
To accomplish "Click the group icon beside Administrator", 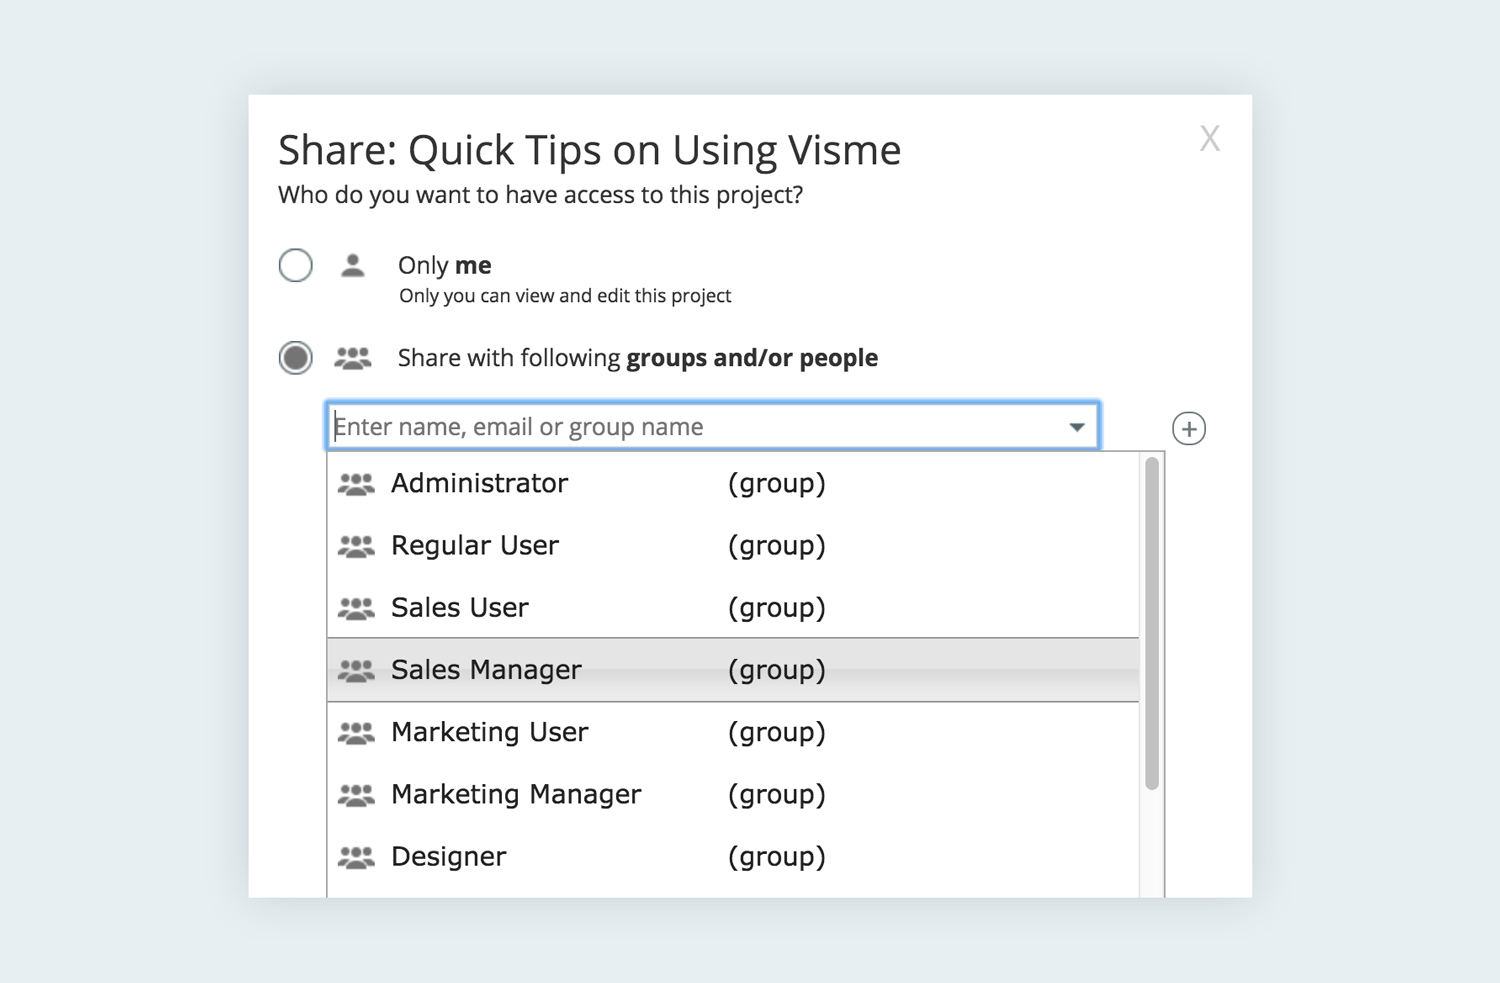I will point(356,485).
